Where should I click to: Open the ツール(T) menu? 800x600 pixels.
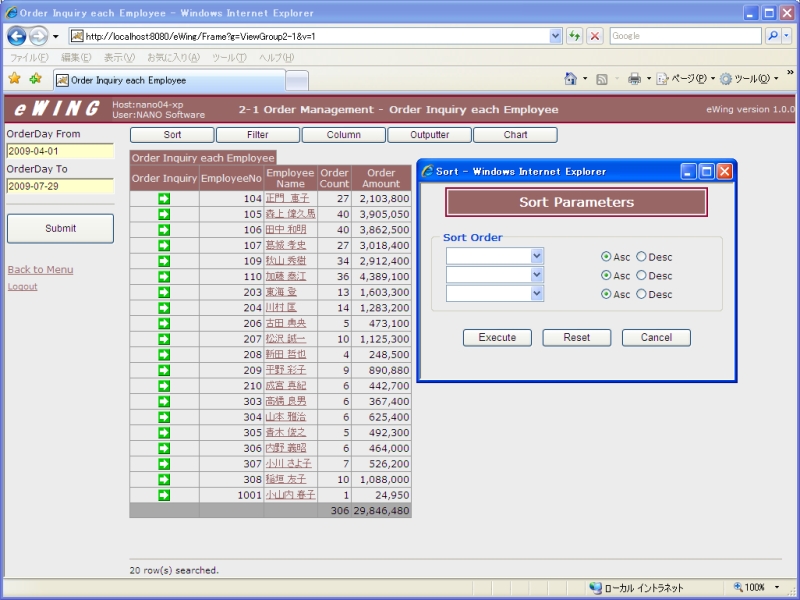pos(230,58)
